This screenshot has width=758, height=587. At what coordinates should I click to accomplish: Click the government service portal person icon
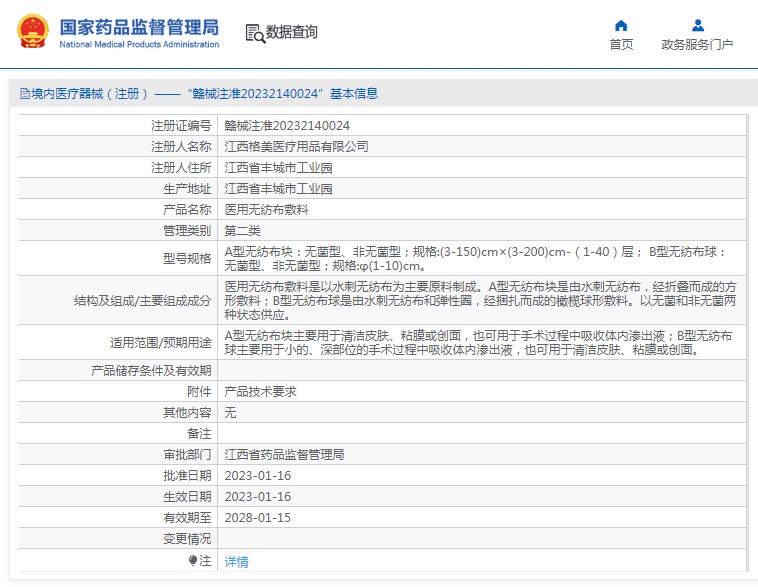697,25
